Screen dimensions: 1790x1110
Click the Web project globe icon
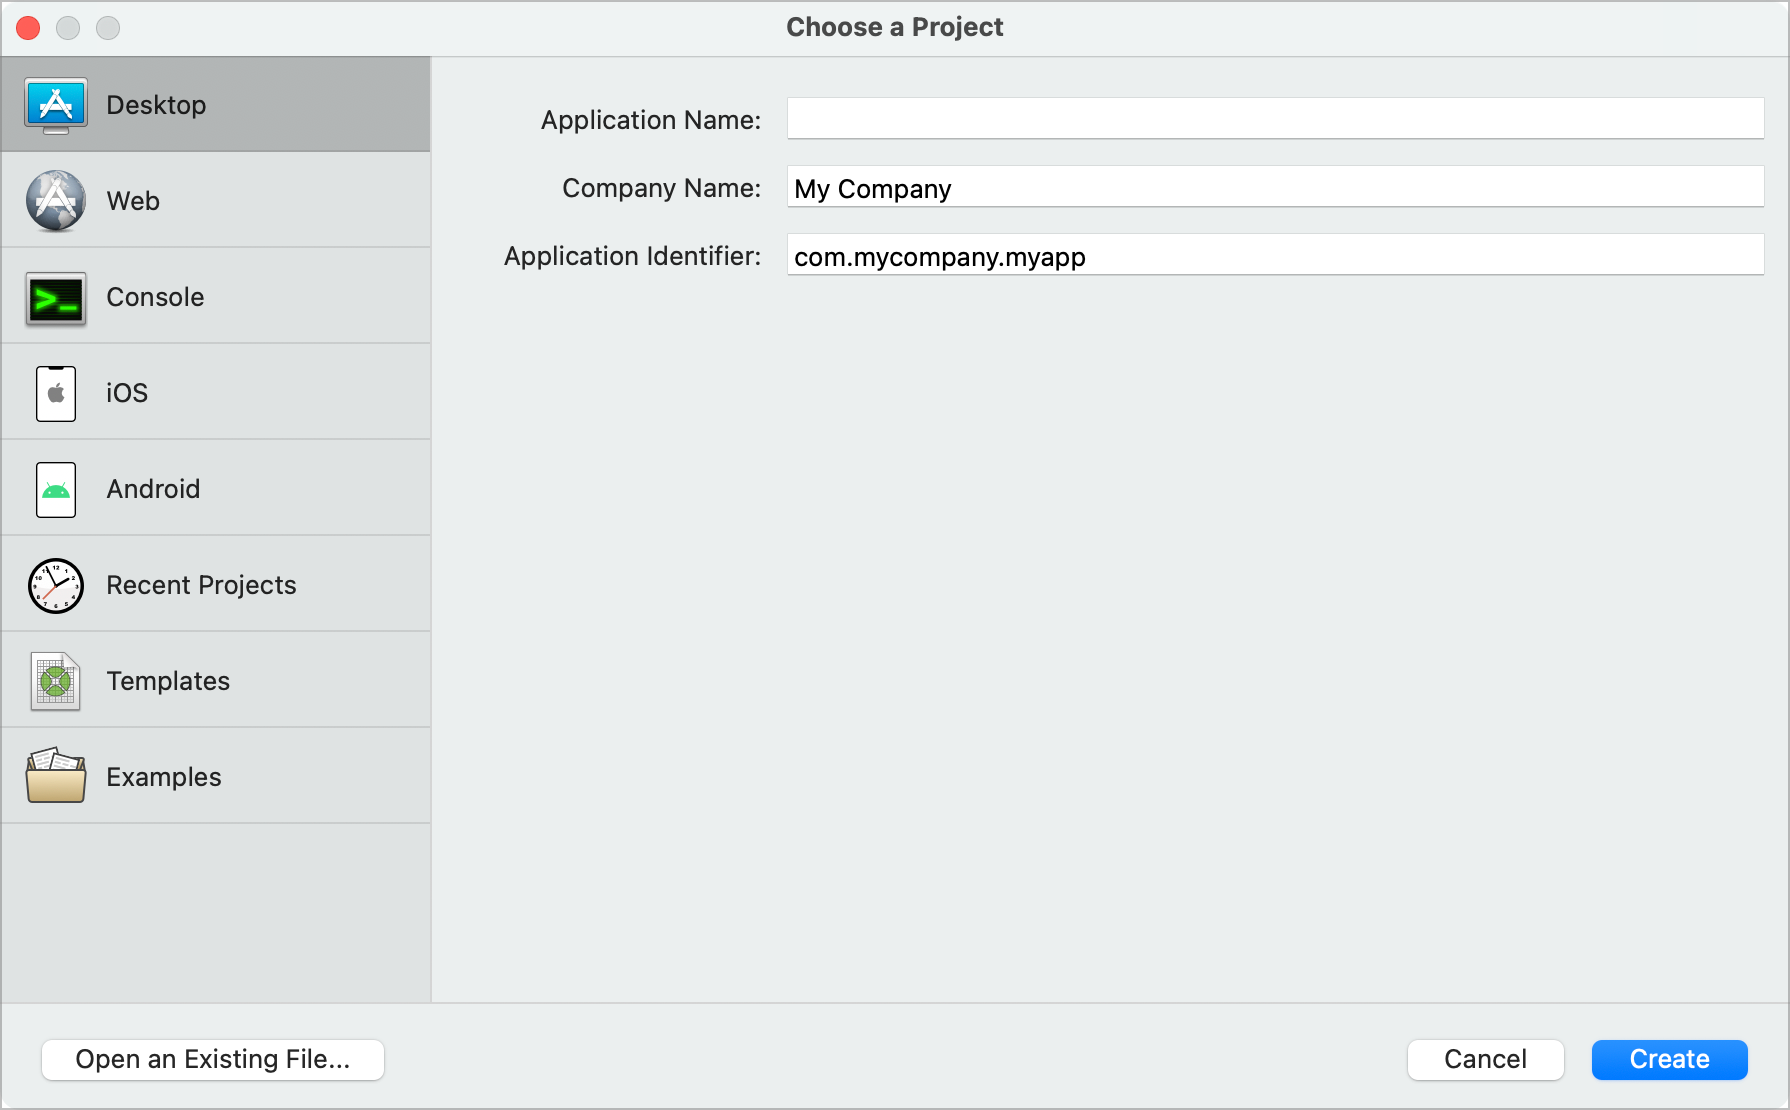click(56, 201)
